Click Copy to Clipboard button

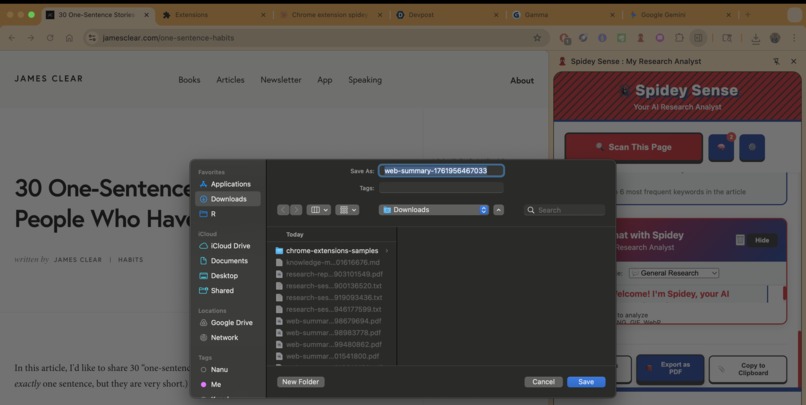pos(748,369)
